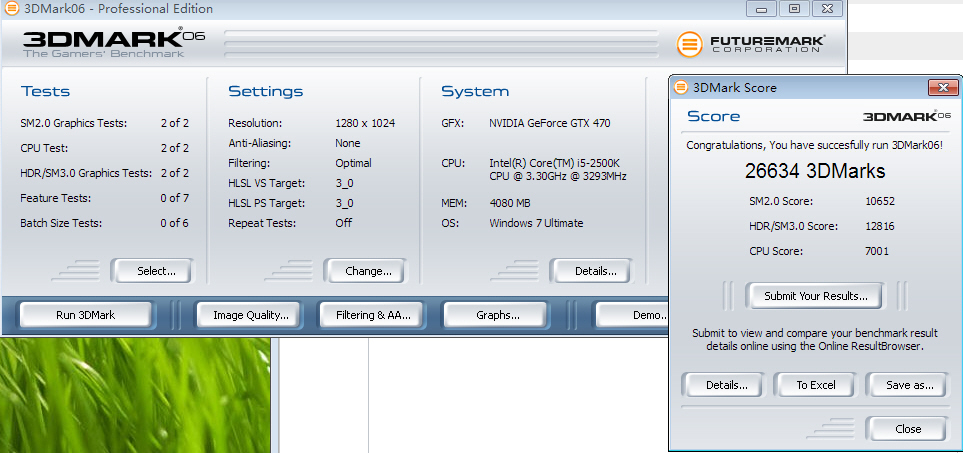Open system Details... button in main window
The image size is (963, 453).
(591, 271)
